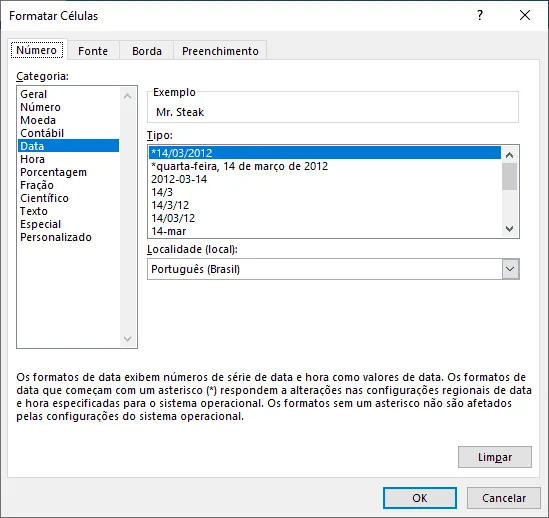Image resolution: width=549 pixels, height=518 pixels.
Task: Click the Tipo list scroll-down arrow
Action: click(509, 229)
